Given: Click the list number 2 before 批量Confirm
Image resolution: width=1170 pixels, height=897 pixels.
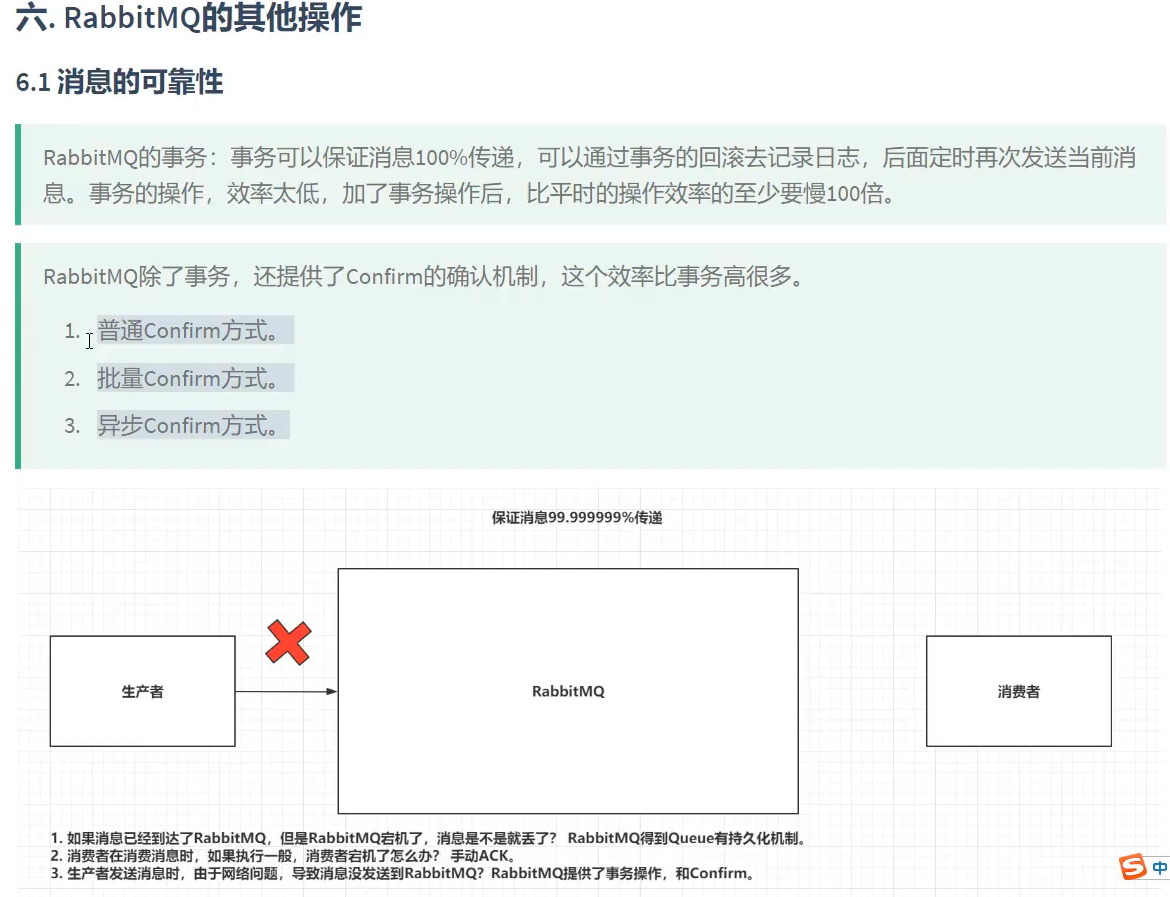Looking at the screenshot, I should click(x=72, y=379).
